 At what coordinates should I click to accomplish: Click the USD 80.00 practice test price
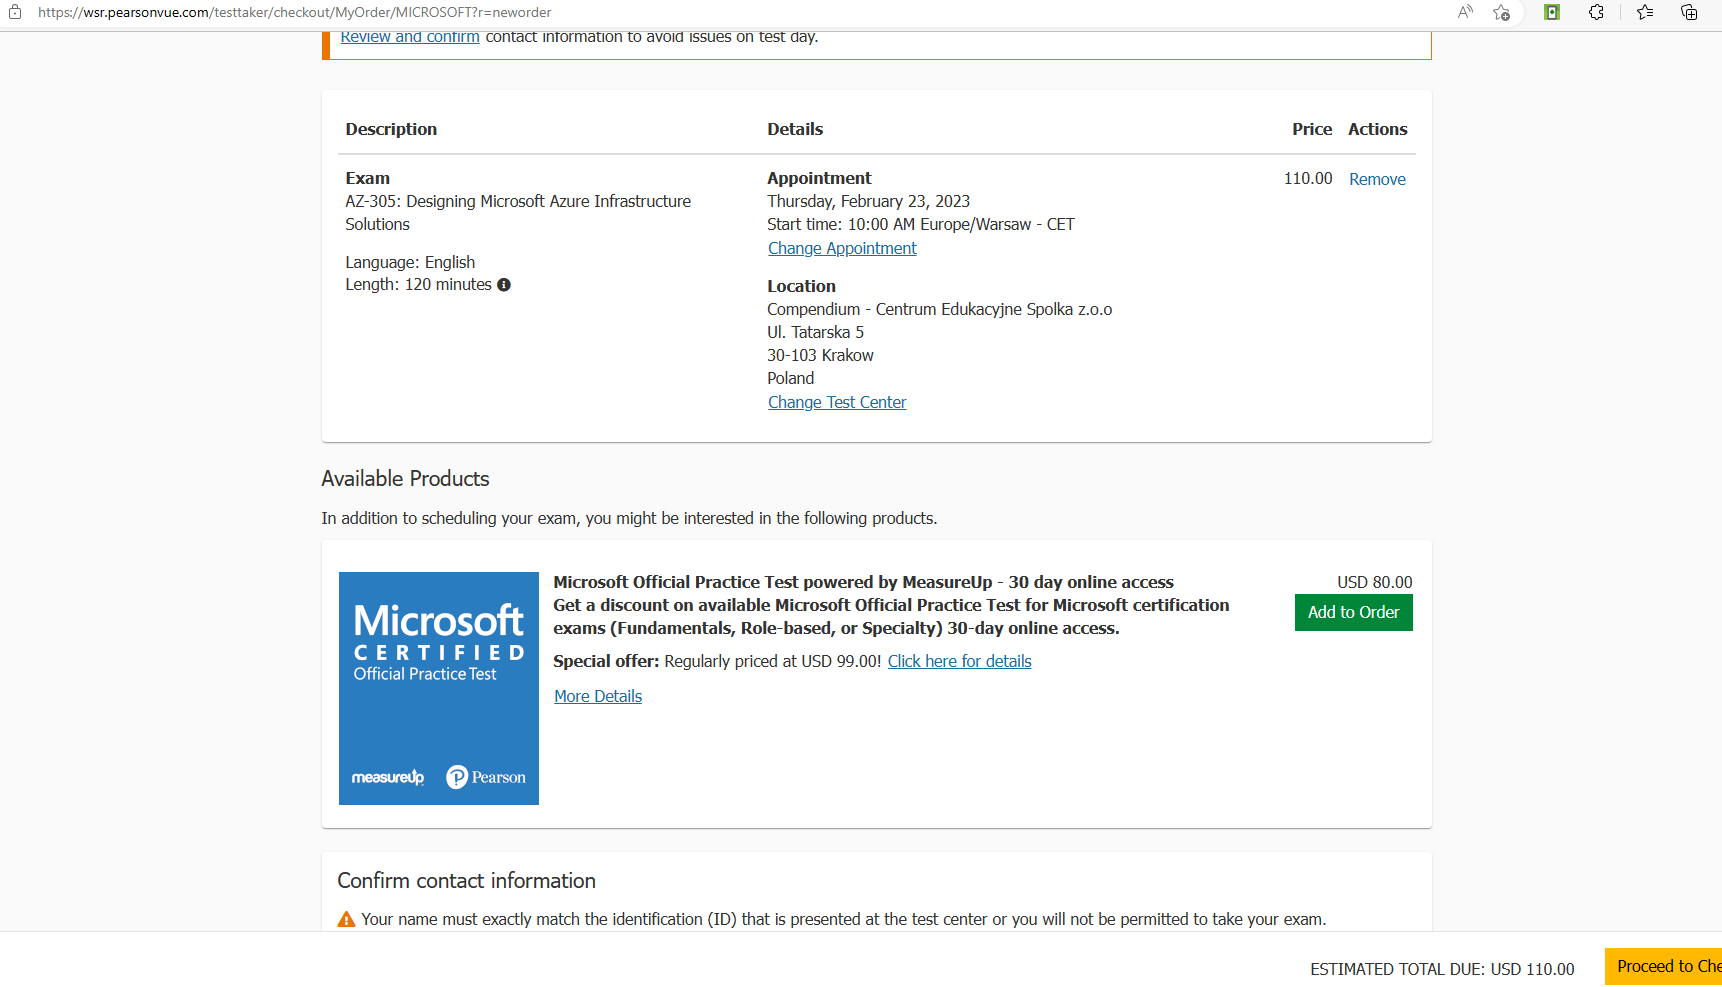click(1375, 582)
